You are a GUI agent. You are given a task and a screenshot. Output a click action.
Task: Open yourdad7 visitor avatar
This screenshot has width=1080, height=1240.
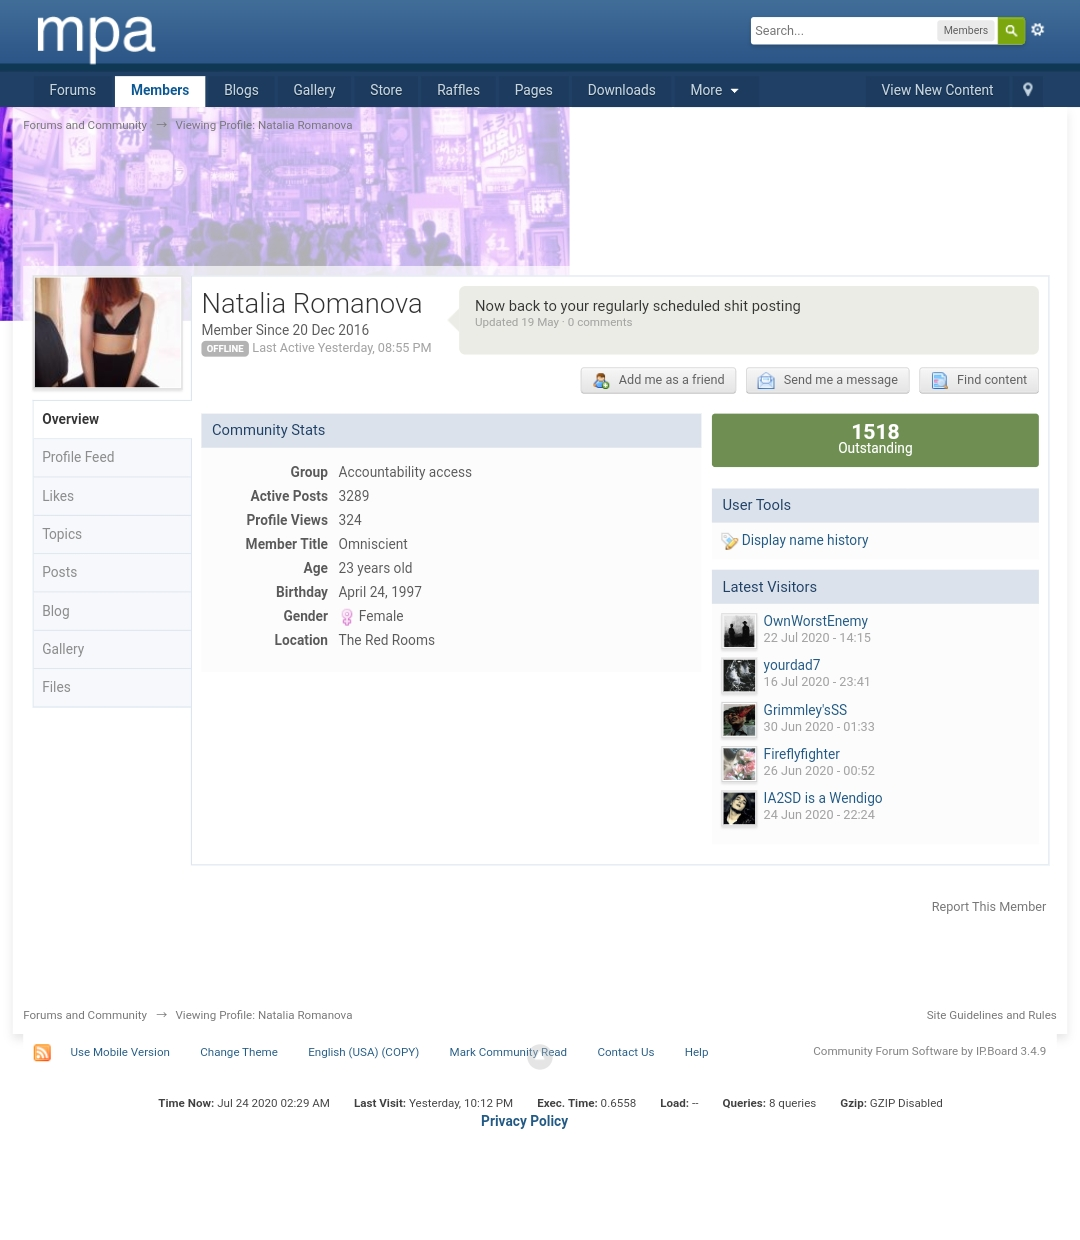coord(739,675)
